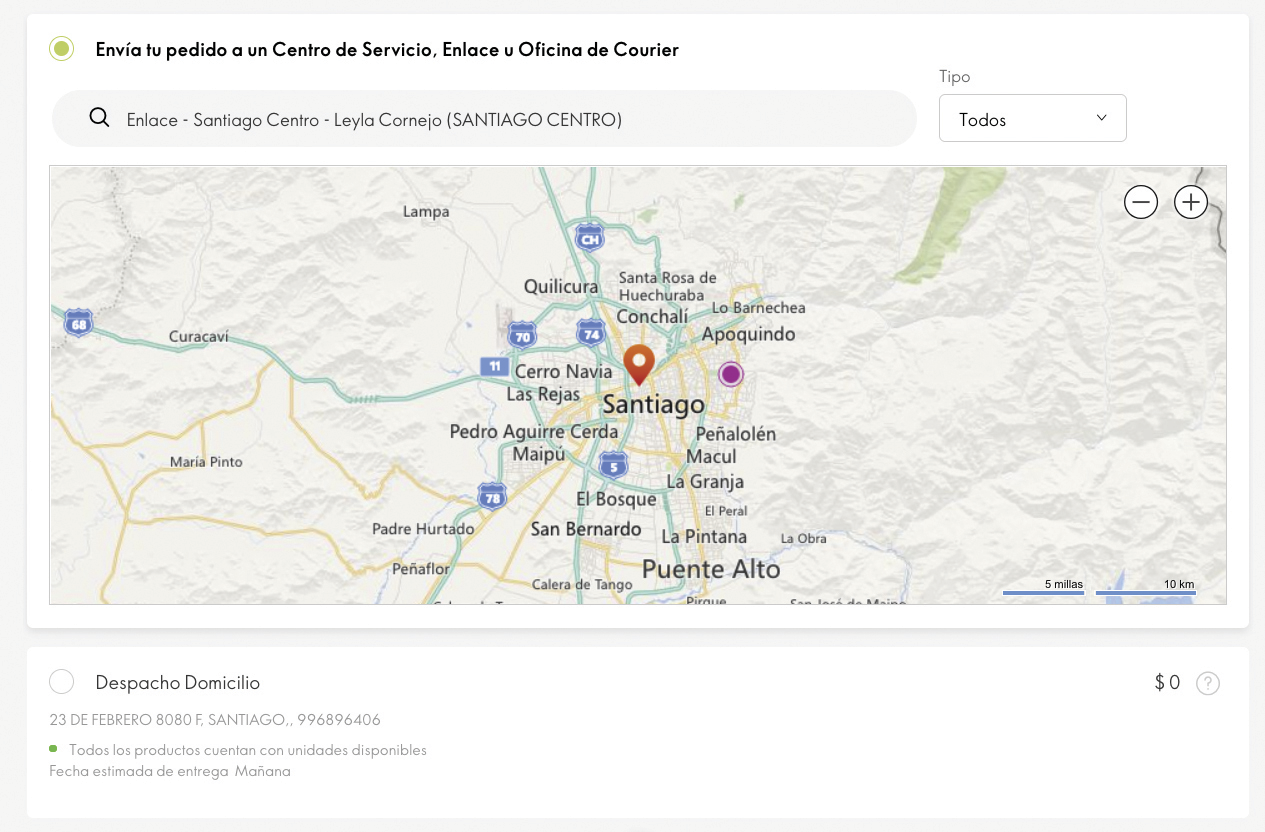
Task: Click the chevron arrow in Tipo dropdown
Action: tap(1101, 118)
